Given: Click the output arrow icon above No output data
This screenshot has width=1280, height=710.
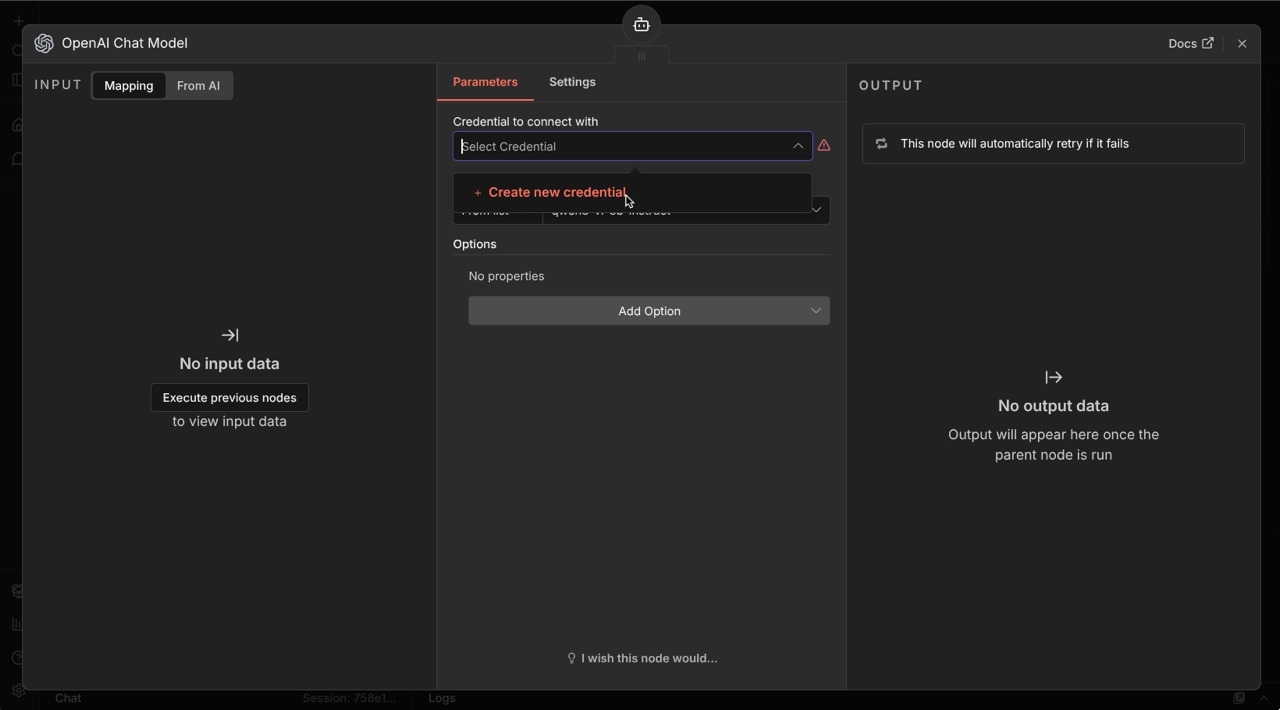Looking at the screenshot, I should (1053, 377).
